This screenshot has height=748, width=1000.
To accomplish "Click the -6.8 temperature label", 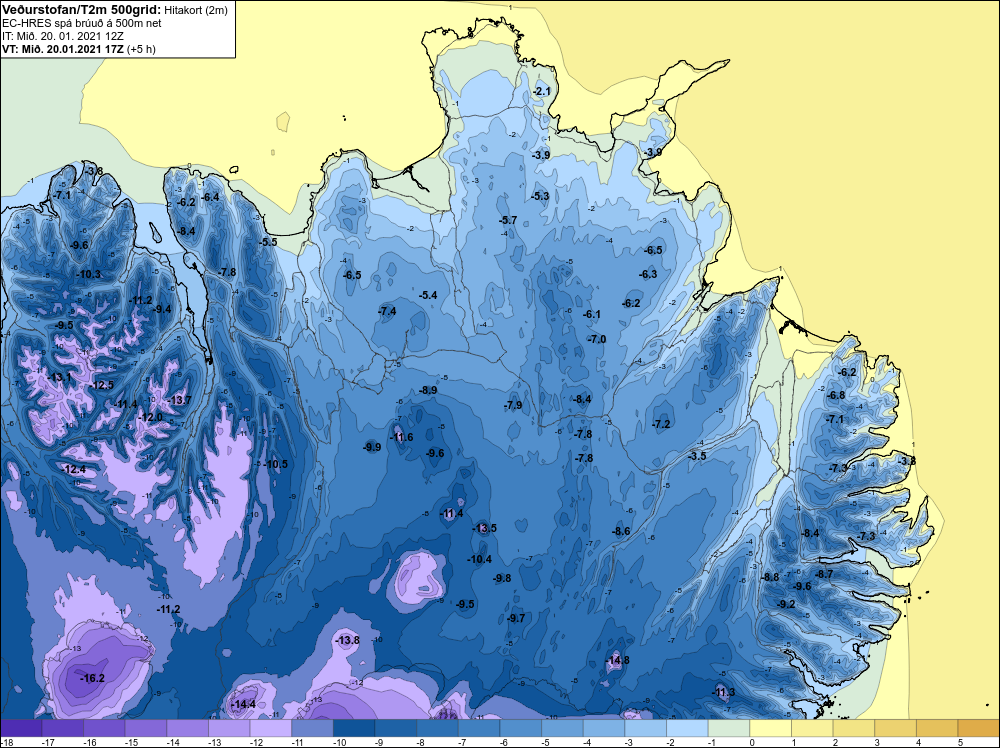I will pos(836,395).
